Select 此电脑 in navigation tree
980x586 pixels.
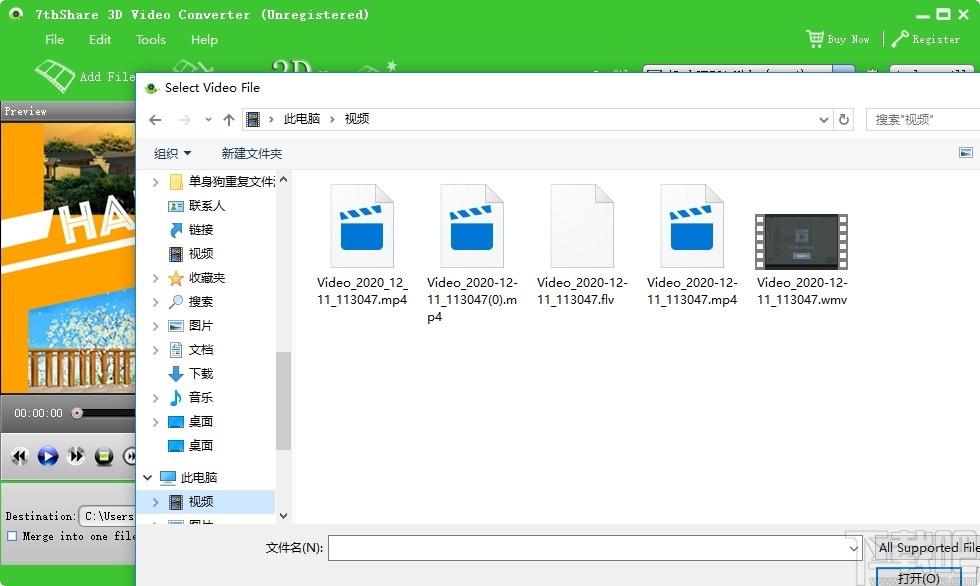point(188,477)
